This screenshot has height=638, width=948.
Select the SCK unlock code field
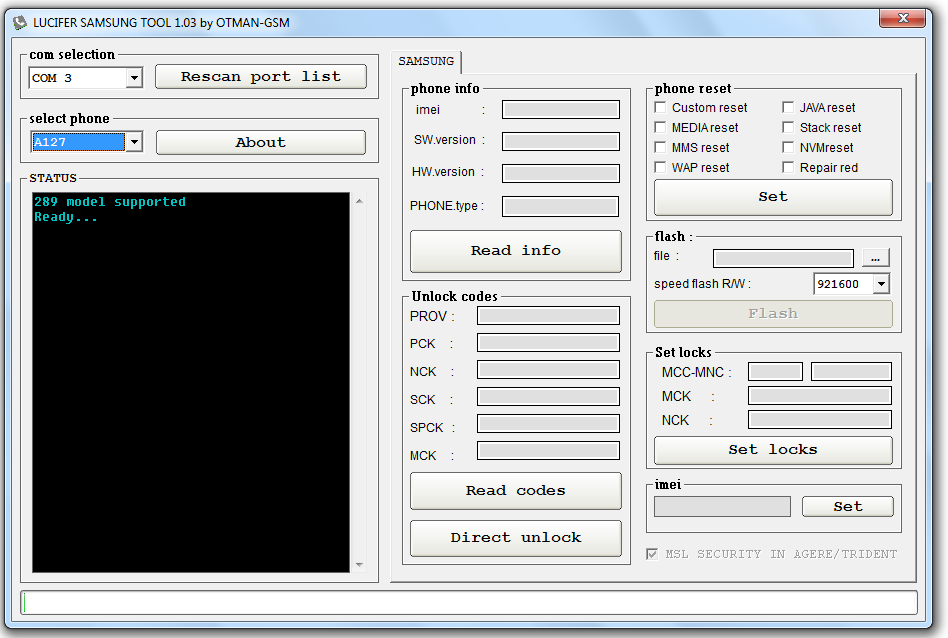[548, 397]
